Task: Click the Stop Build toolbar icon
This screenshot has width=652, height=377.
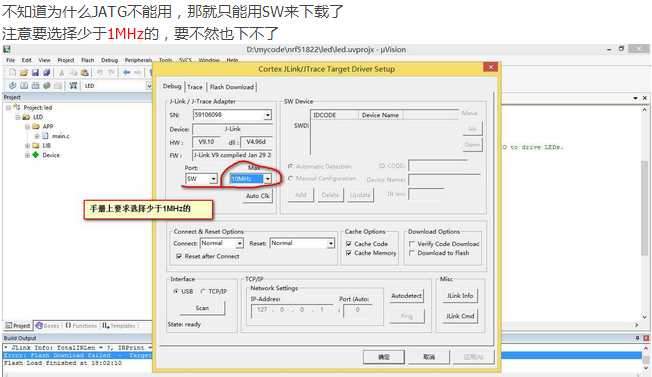Action: tap(58, 86)
